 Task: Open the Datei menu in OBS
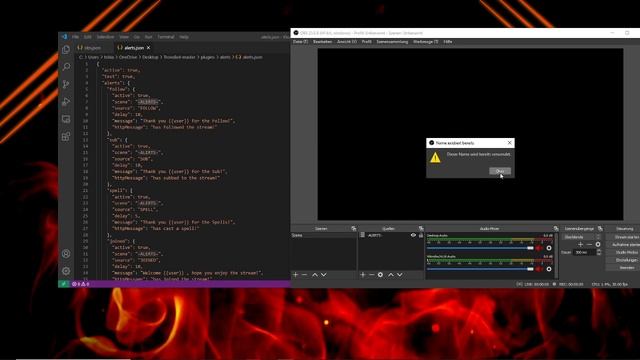coord(300,42)
